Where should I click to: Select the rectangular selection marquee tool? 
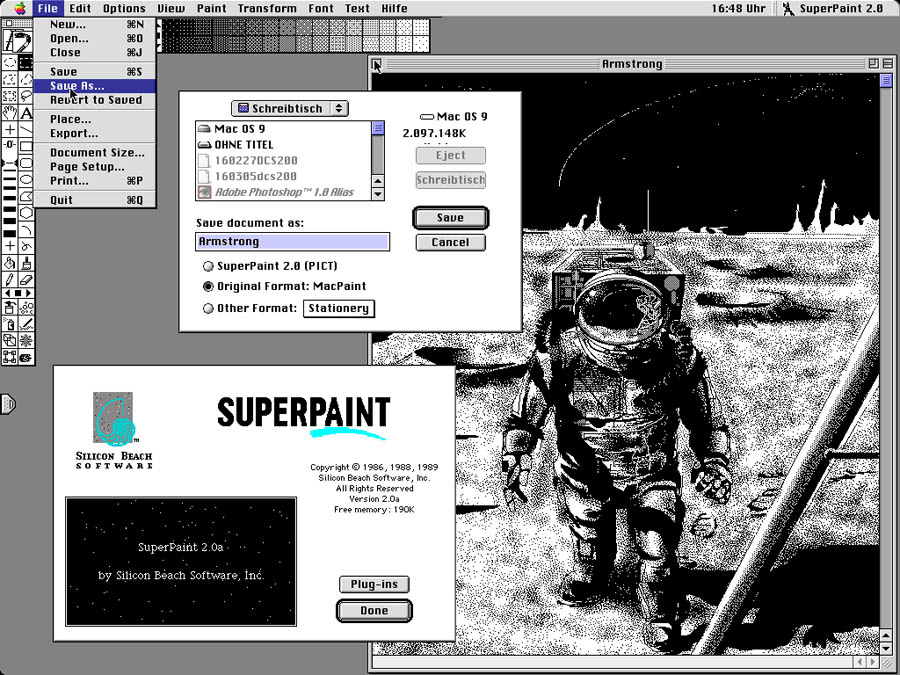26,62
